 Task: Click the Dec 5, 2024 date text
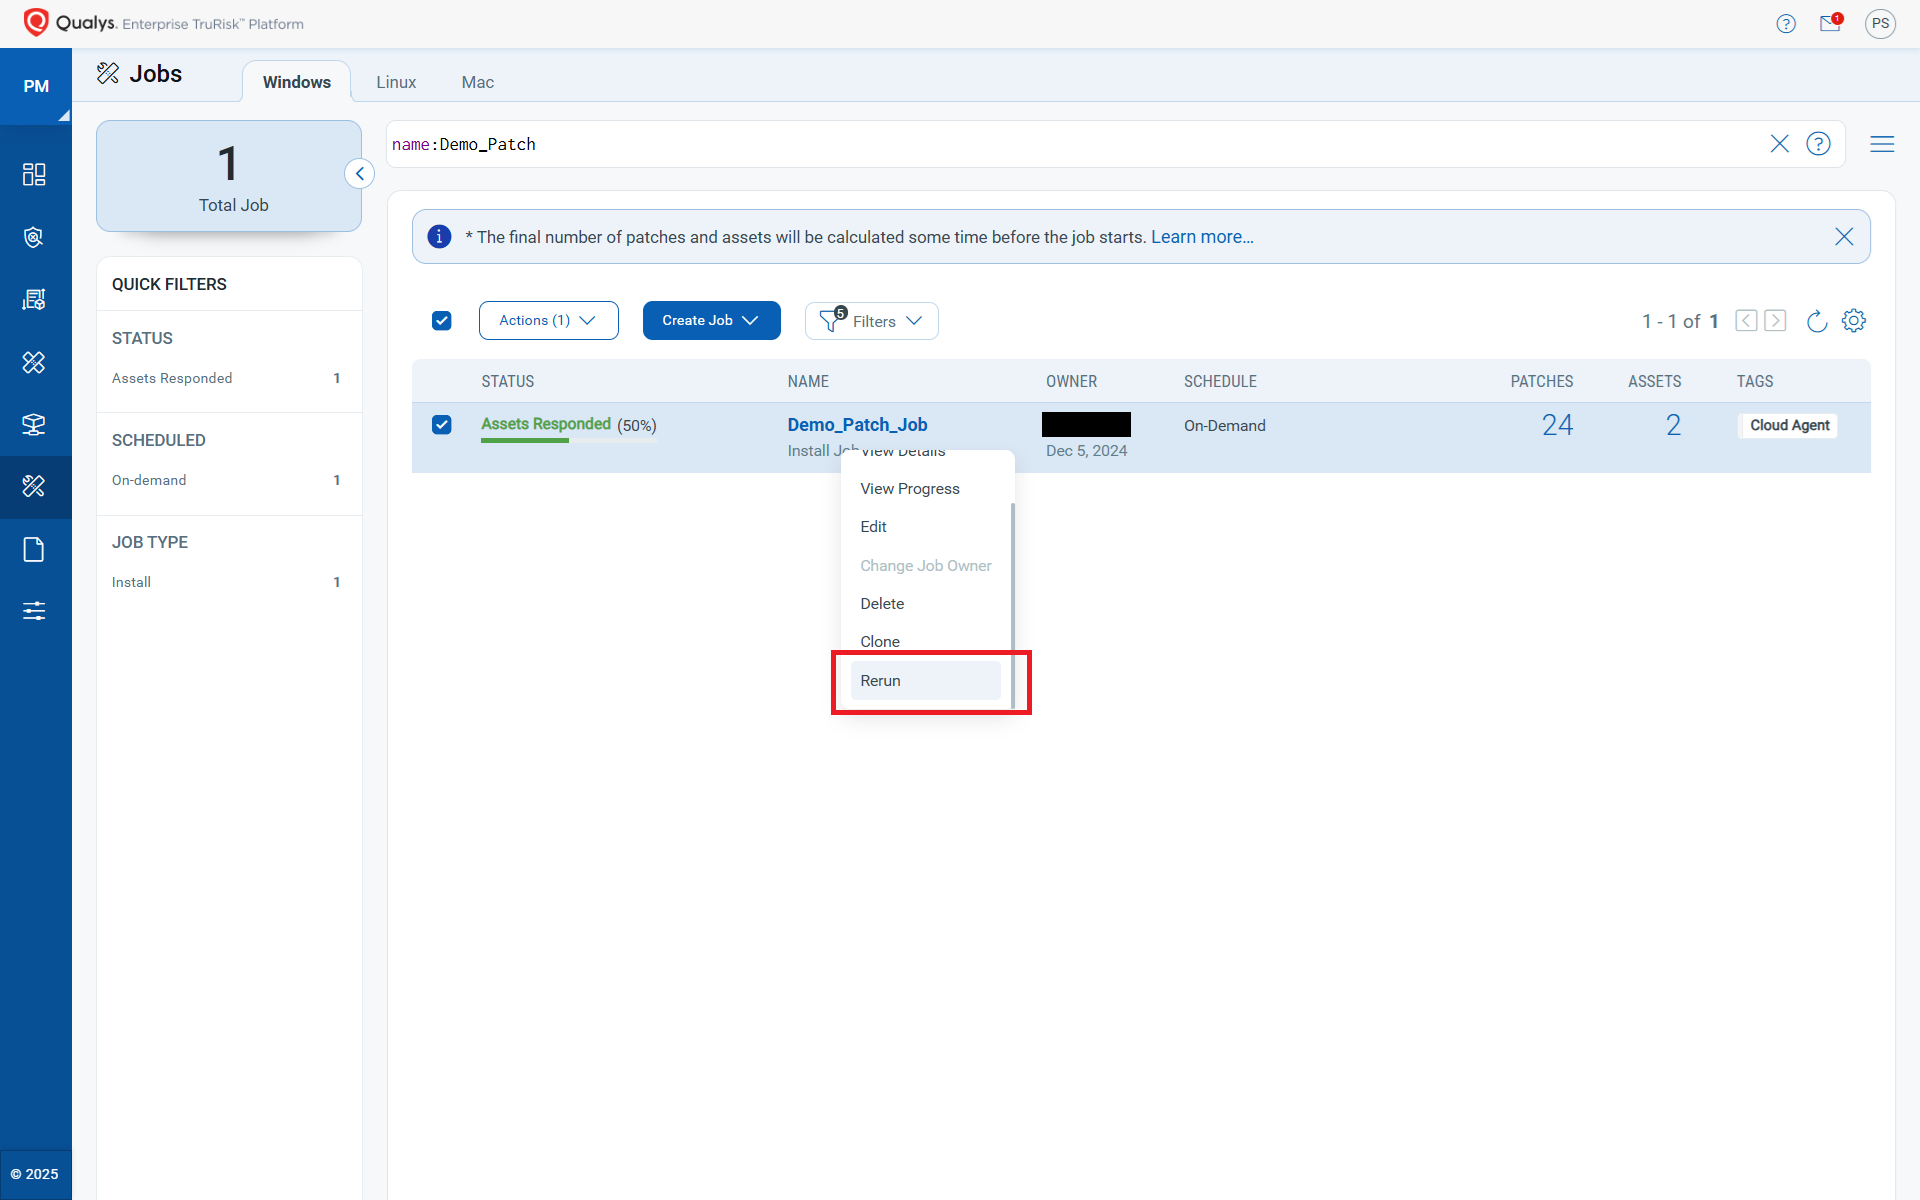1086,451
